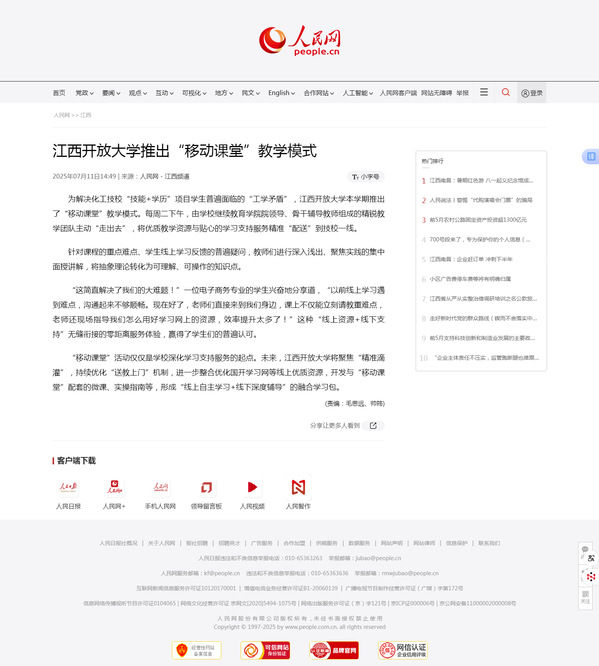Click the share article icon

[373, 426]
